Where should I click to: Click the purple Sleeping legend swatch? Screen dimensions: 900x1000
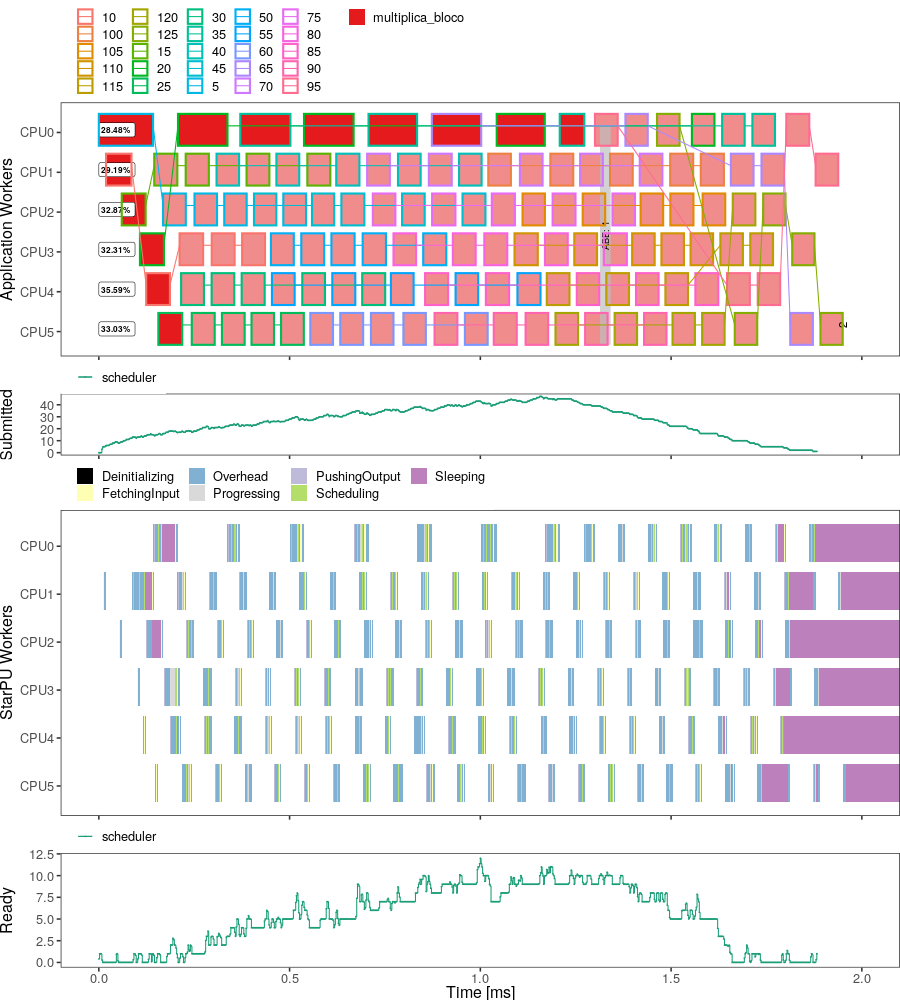(x=419, y=477)
